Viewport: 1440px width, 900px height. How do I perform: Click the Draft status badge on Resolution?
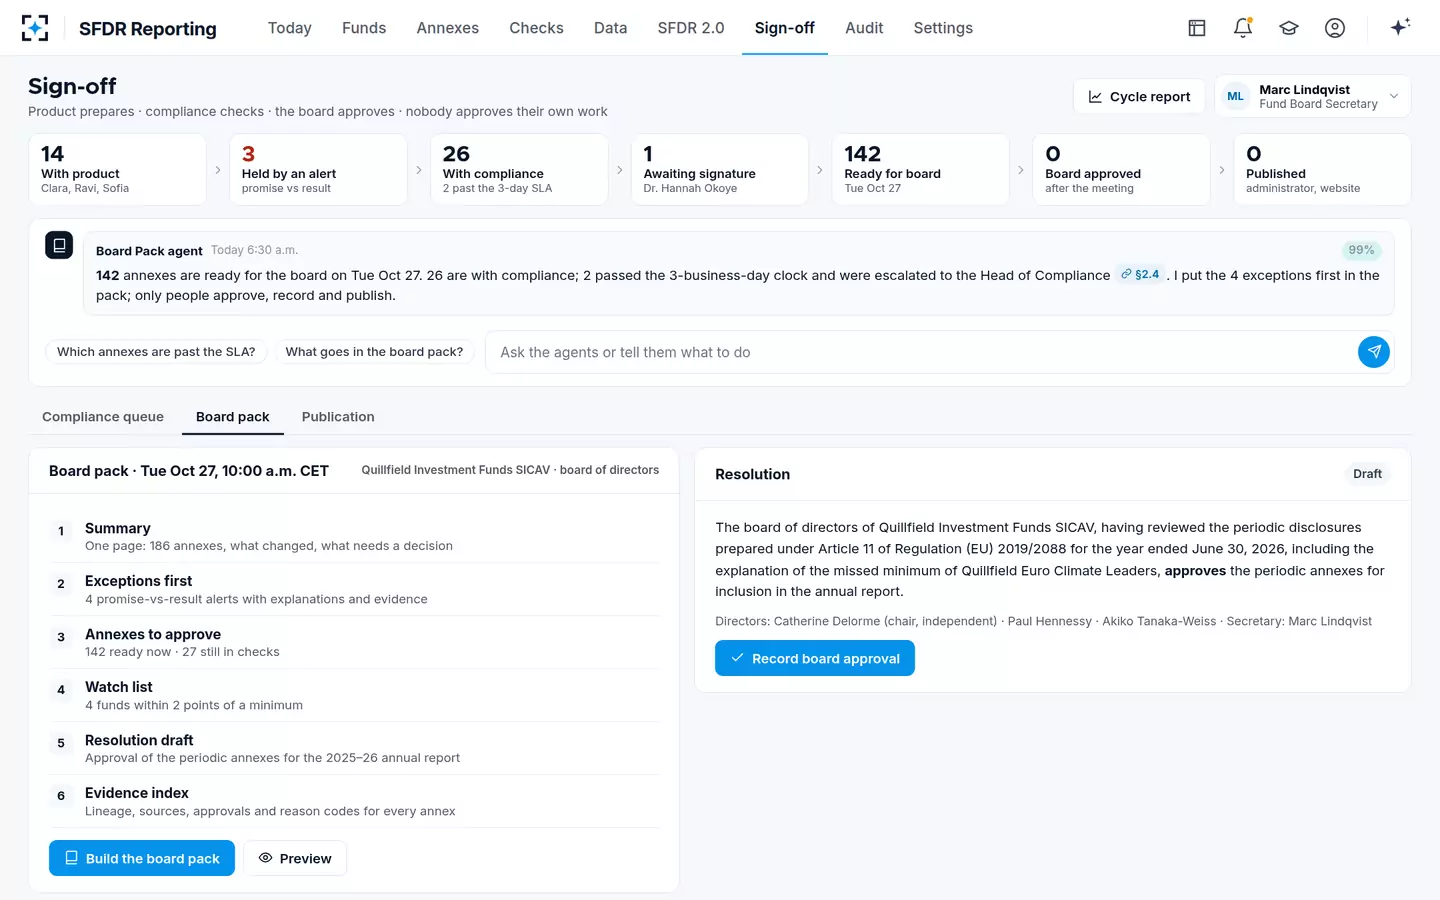pyautogui.click(x=1367, y=474)
